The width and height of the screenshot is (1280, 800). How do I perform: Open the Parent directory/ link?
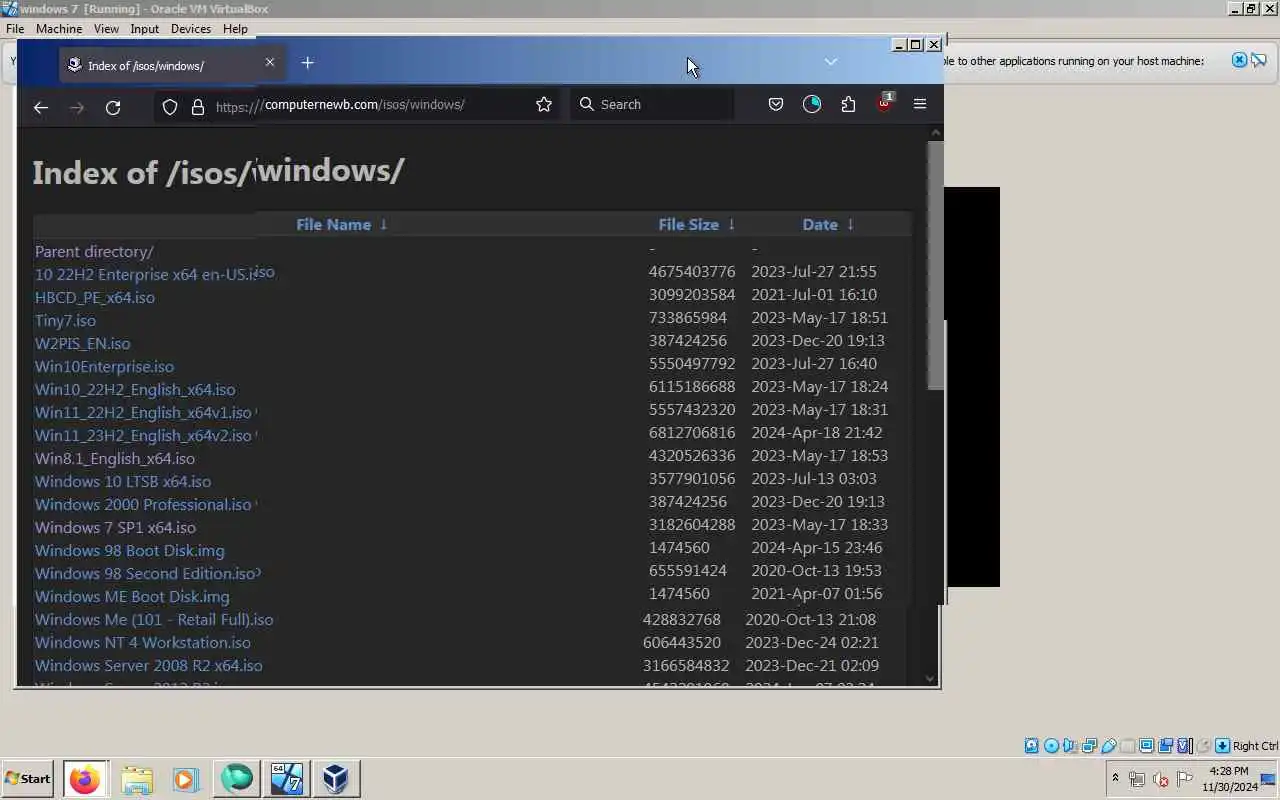click(x=94, y=252)
